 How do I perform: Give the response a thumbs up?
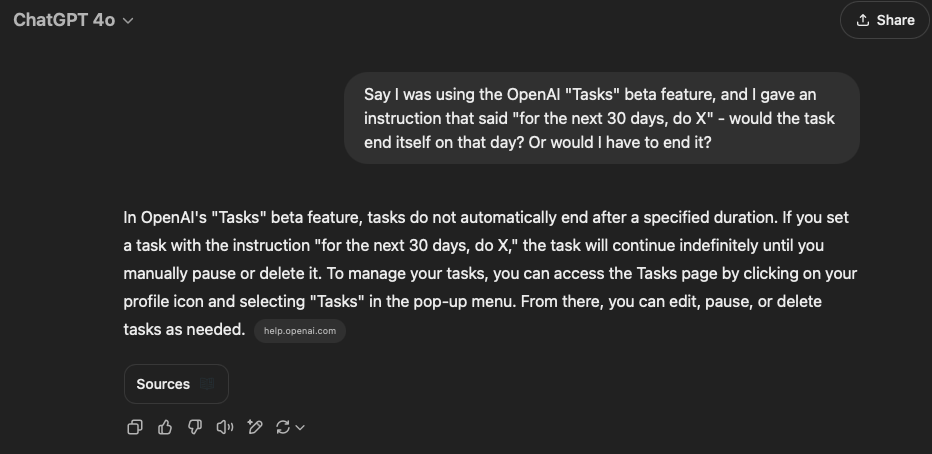pos(165,427)
